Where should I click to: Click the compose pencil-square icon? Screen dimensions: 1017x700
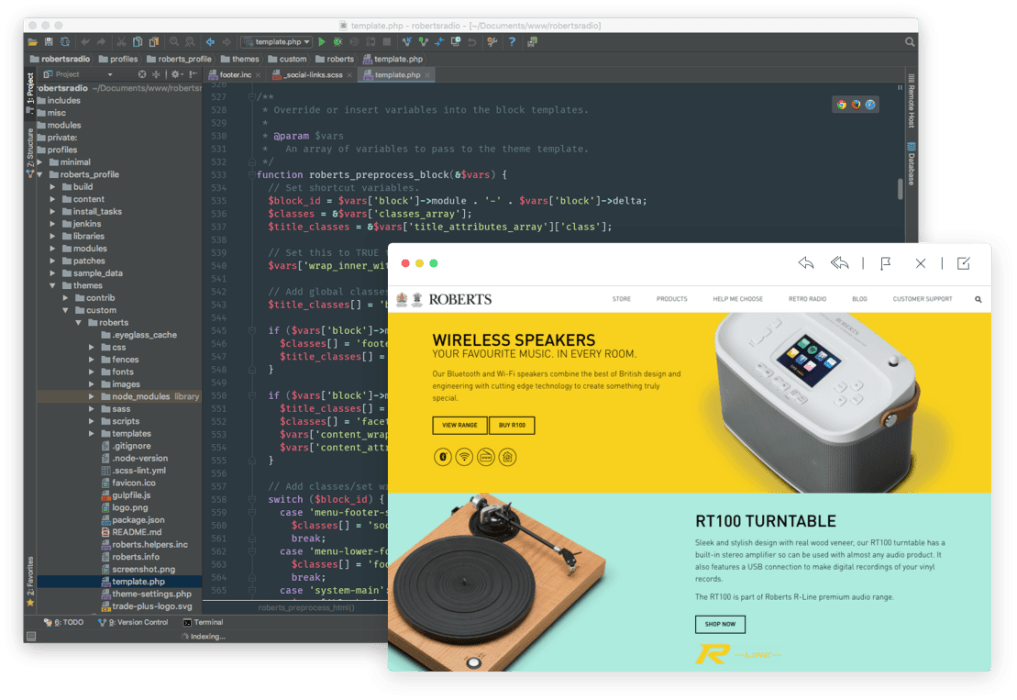pos(964,263)
